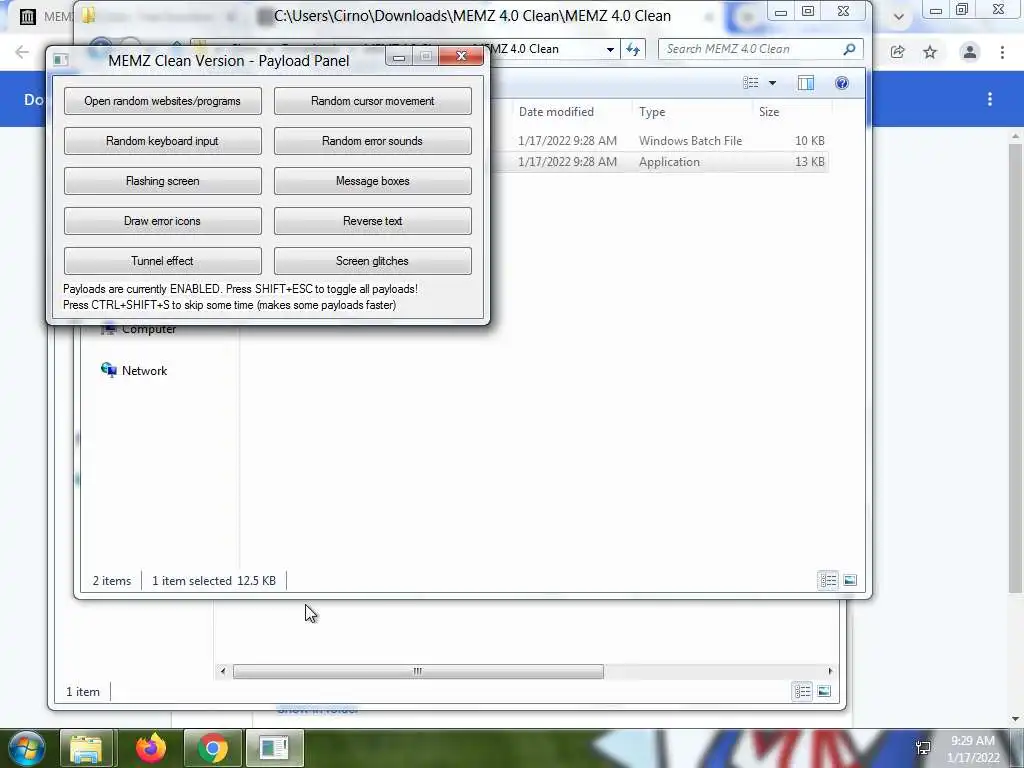Open view options dropdown arrow
This screenshot has width=1024, height=768.
pyautogui.click(x=772, y=83)
